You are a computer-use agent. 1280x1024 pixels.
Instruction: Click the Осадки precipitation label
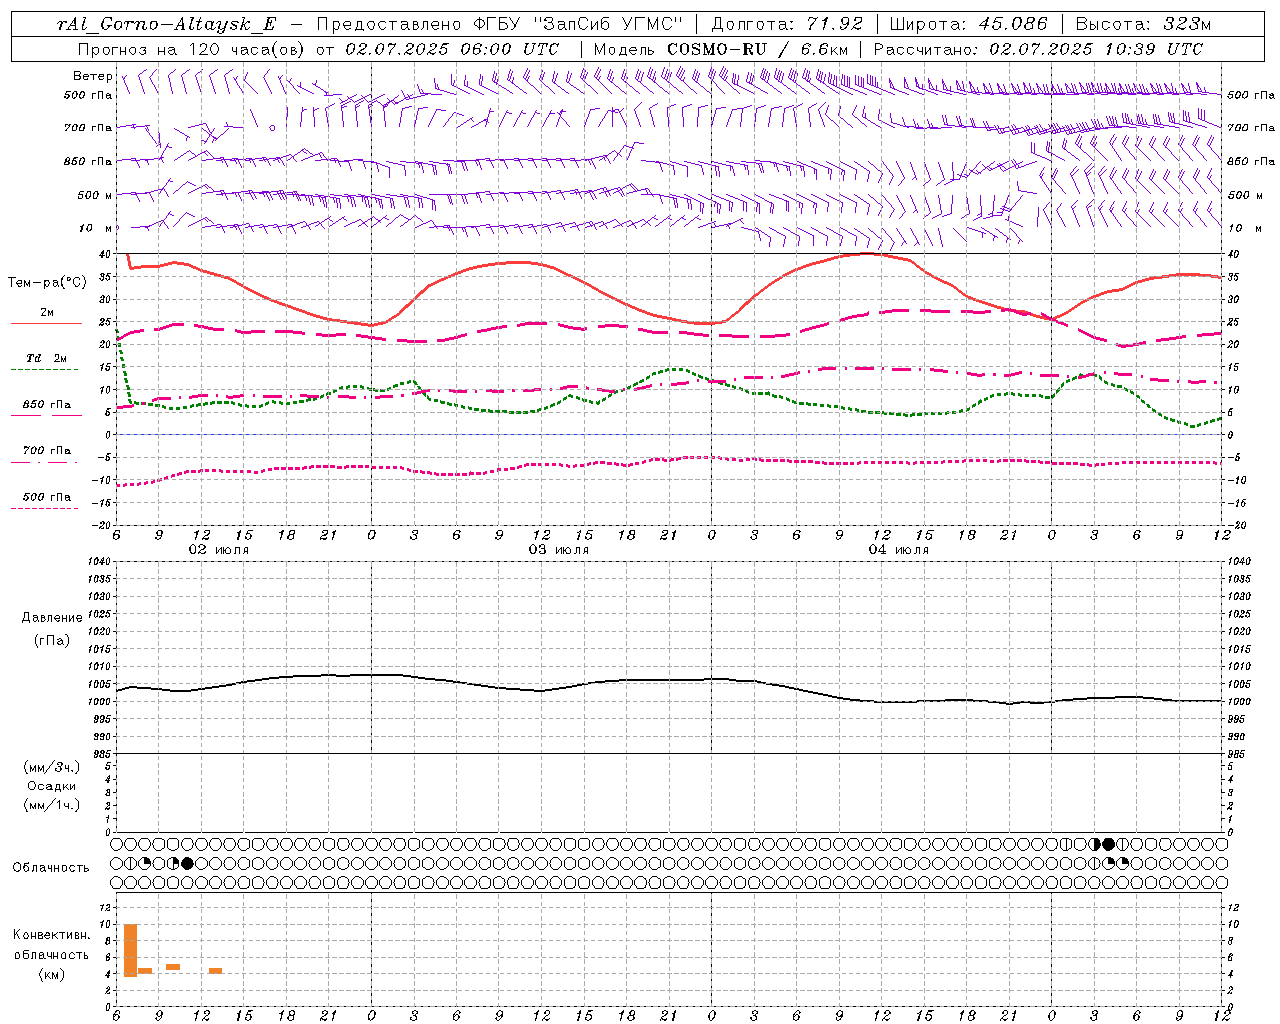52,786
